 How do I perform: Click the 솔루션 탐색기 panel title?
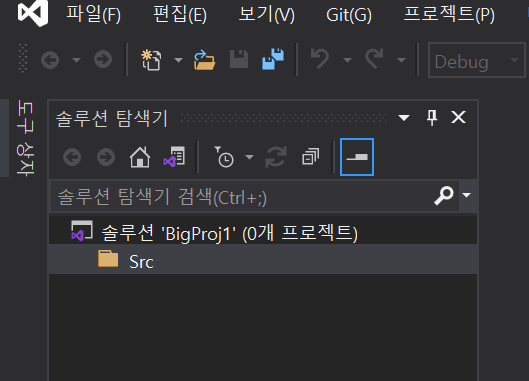tap(112, 118)
